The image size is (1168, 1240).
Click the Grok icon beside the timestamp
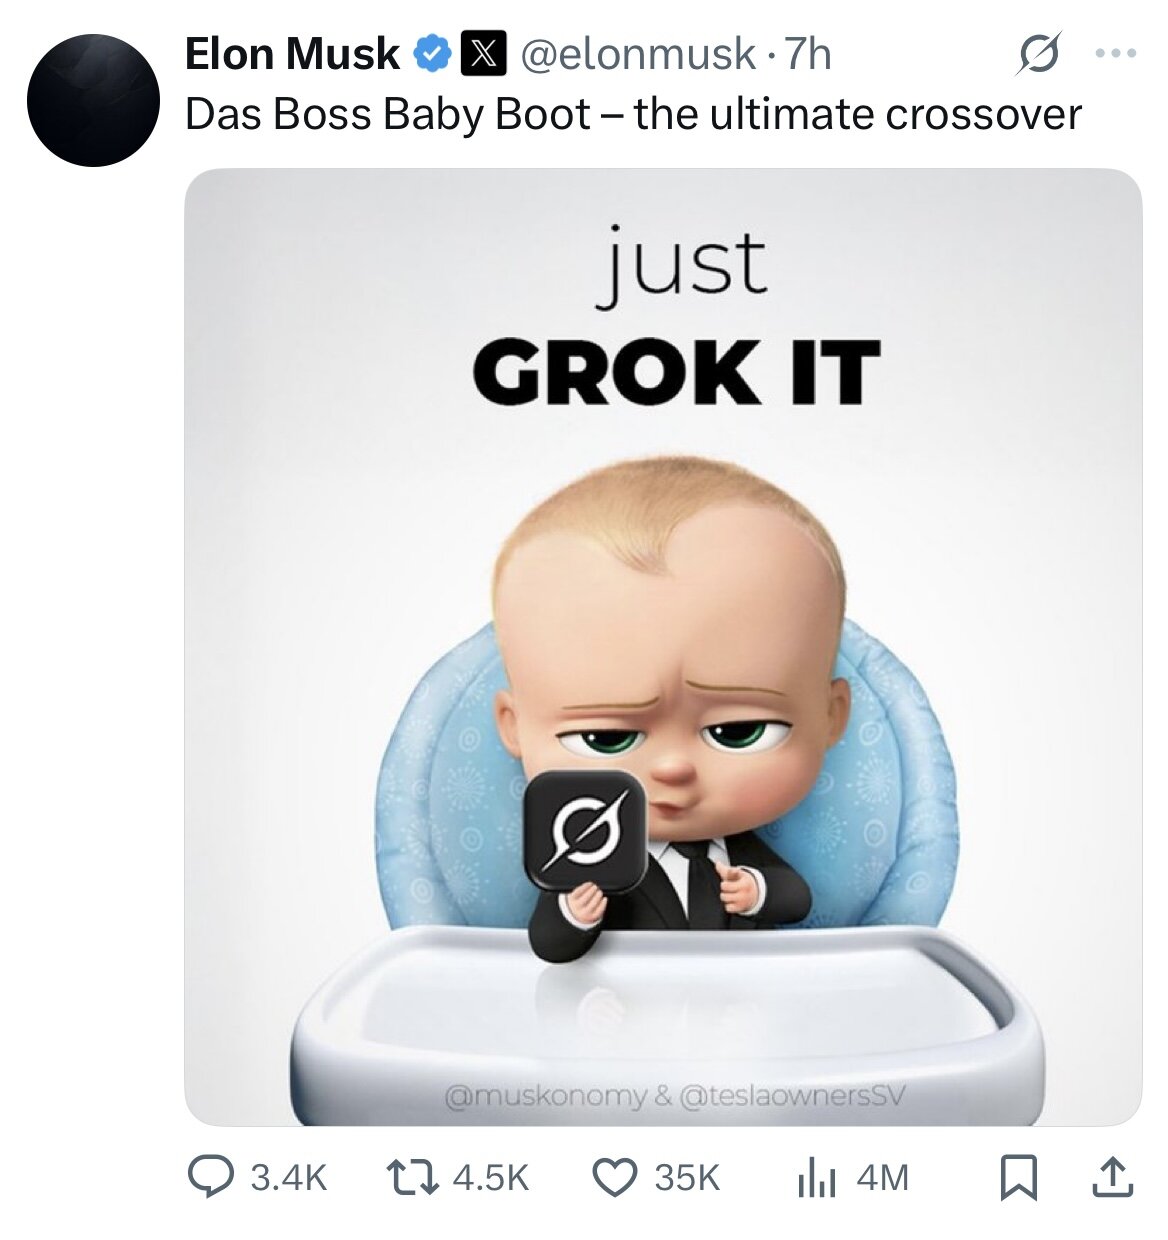1038,55
